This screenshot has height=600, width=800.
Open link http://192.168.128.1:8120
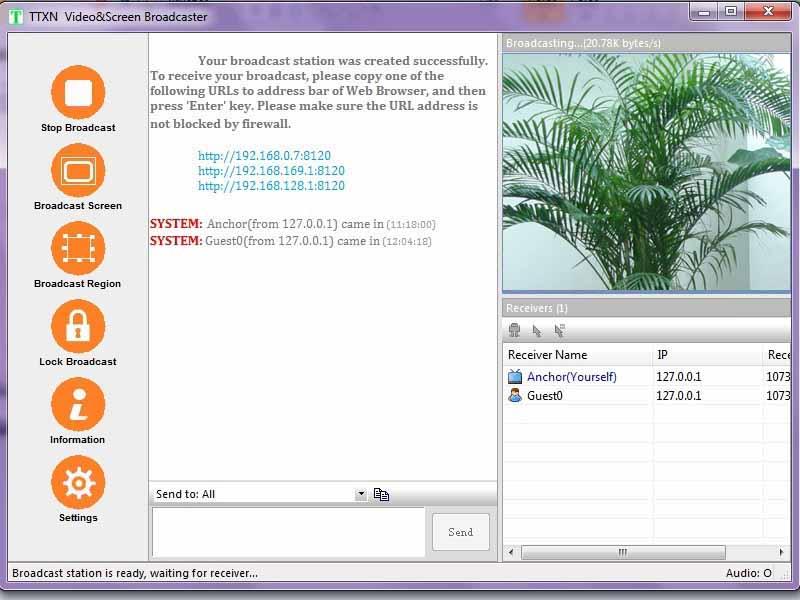click(x=271, y=186)
